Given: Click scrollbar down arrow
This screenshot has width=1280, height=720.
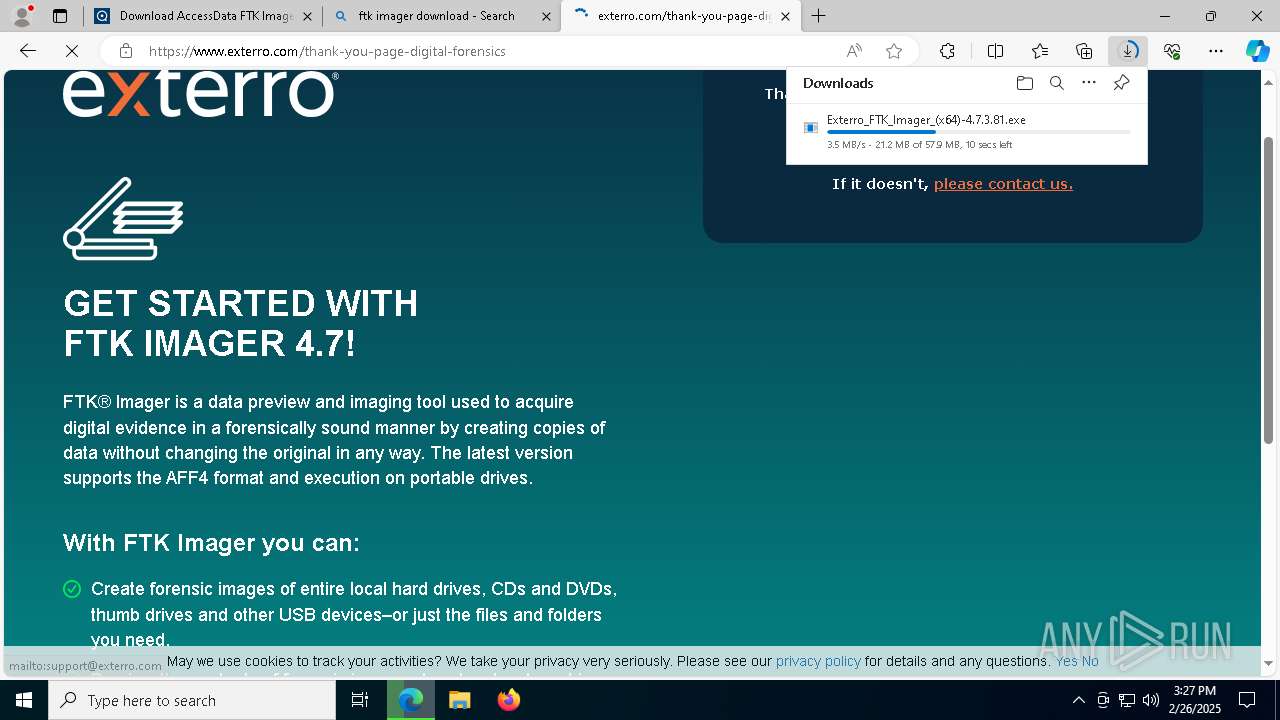Looking at the screenshot, I should pyautogui.click(x=1269, y=663).
